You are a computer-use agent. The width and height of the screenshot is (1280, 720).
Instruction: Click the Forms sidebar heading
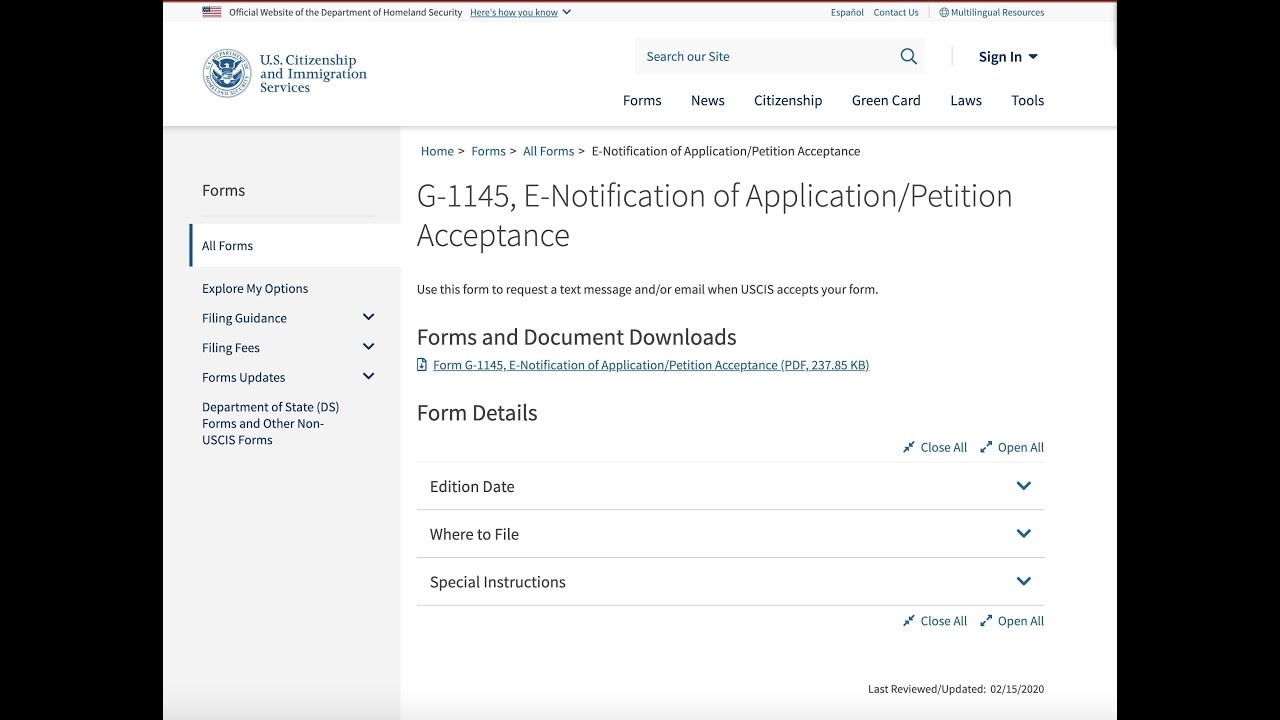(223, 190)
